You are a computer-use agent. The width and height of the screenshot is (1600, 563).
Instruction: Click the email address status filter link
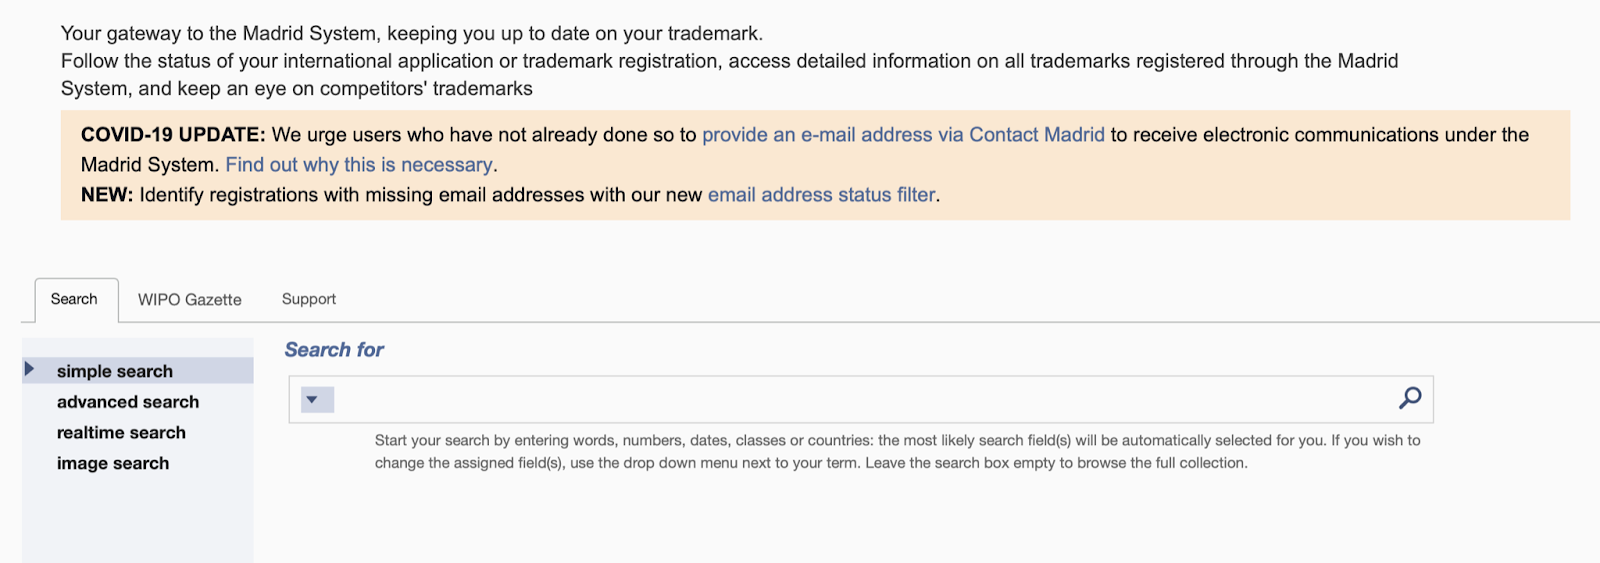tap(822, 195)
